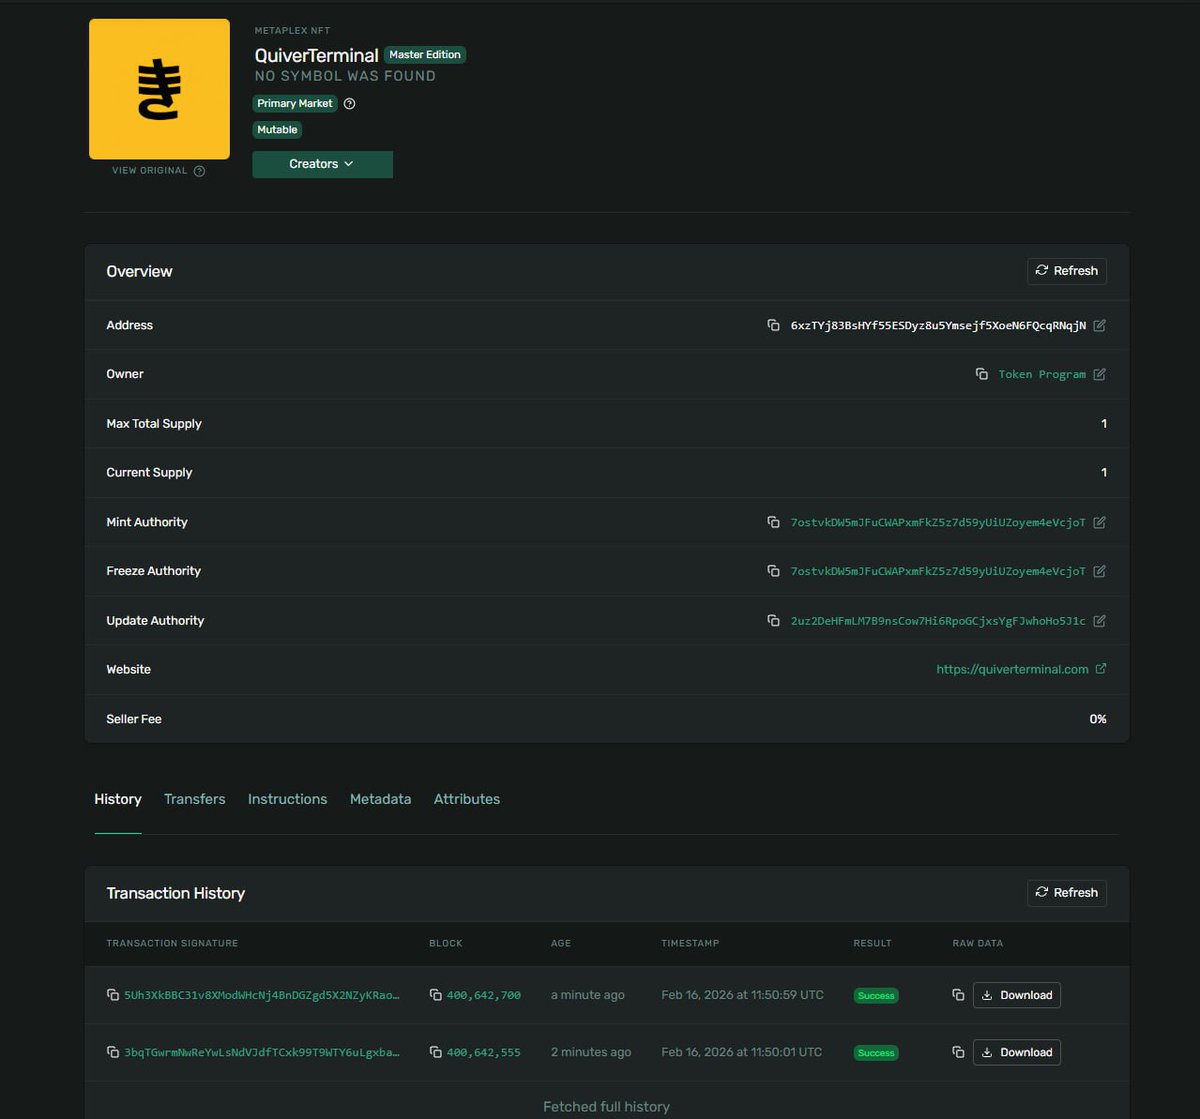
Task: Open the Attributes tab
Action: [x=467, y=799]
